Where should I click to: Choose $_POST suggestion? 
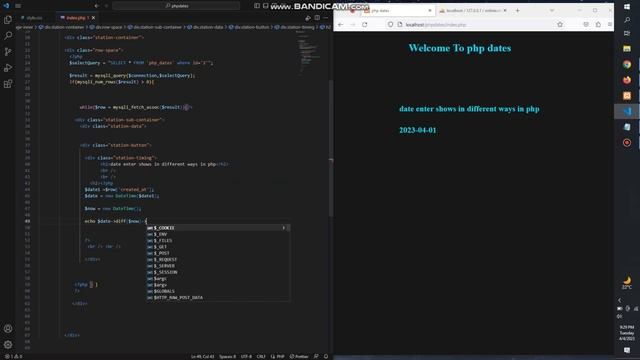tap(218, 253)
